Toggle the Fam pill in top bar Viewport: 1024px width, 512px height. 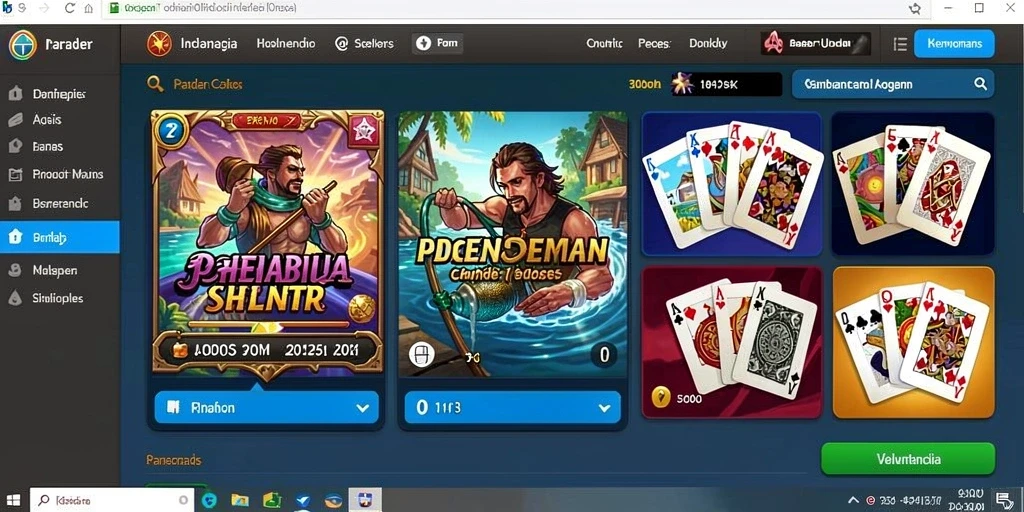click(438, 44)
